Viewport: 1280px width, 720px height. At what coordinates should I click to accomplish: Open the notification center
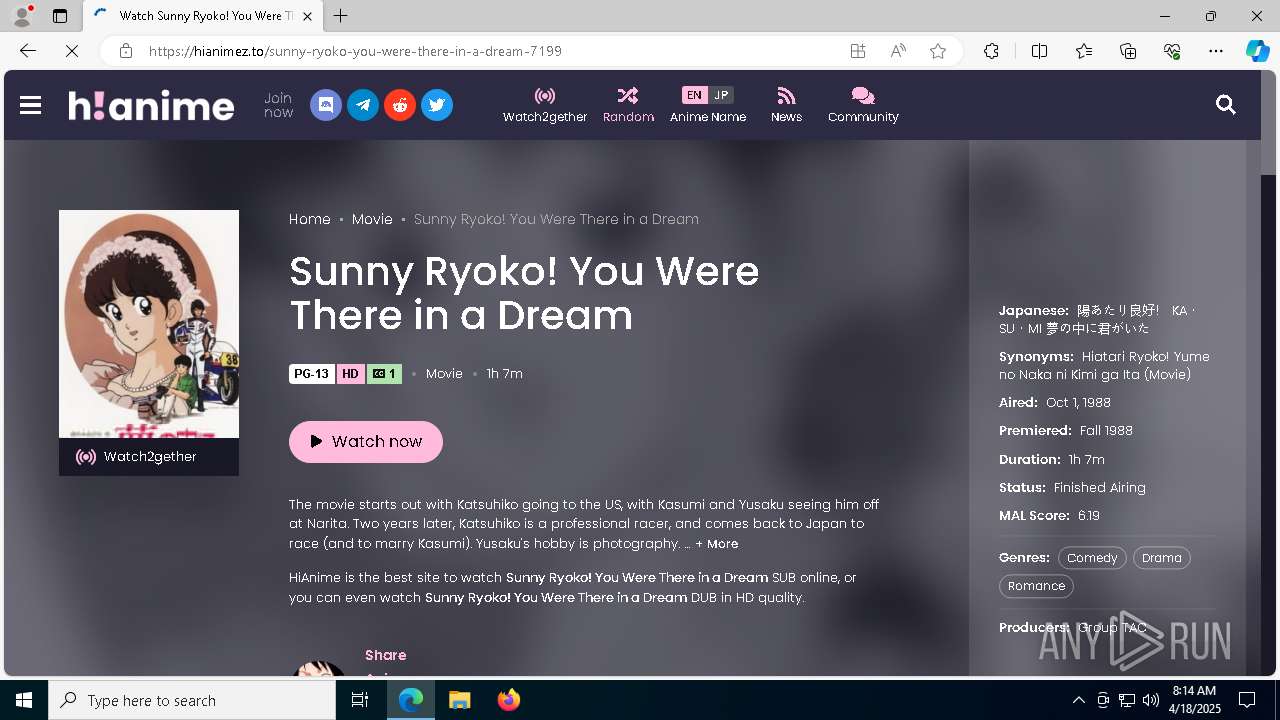tap(1247, 700)
